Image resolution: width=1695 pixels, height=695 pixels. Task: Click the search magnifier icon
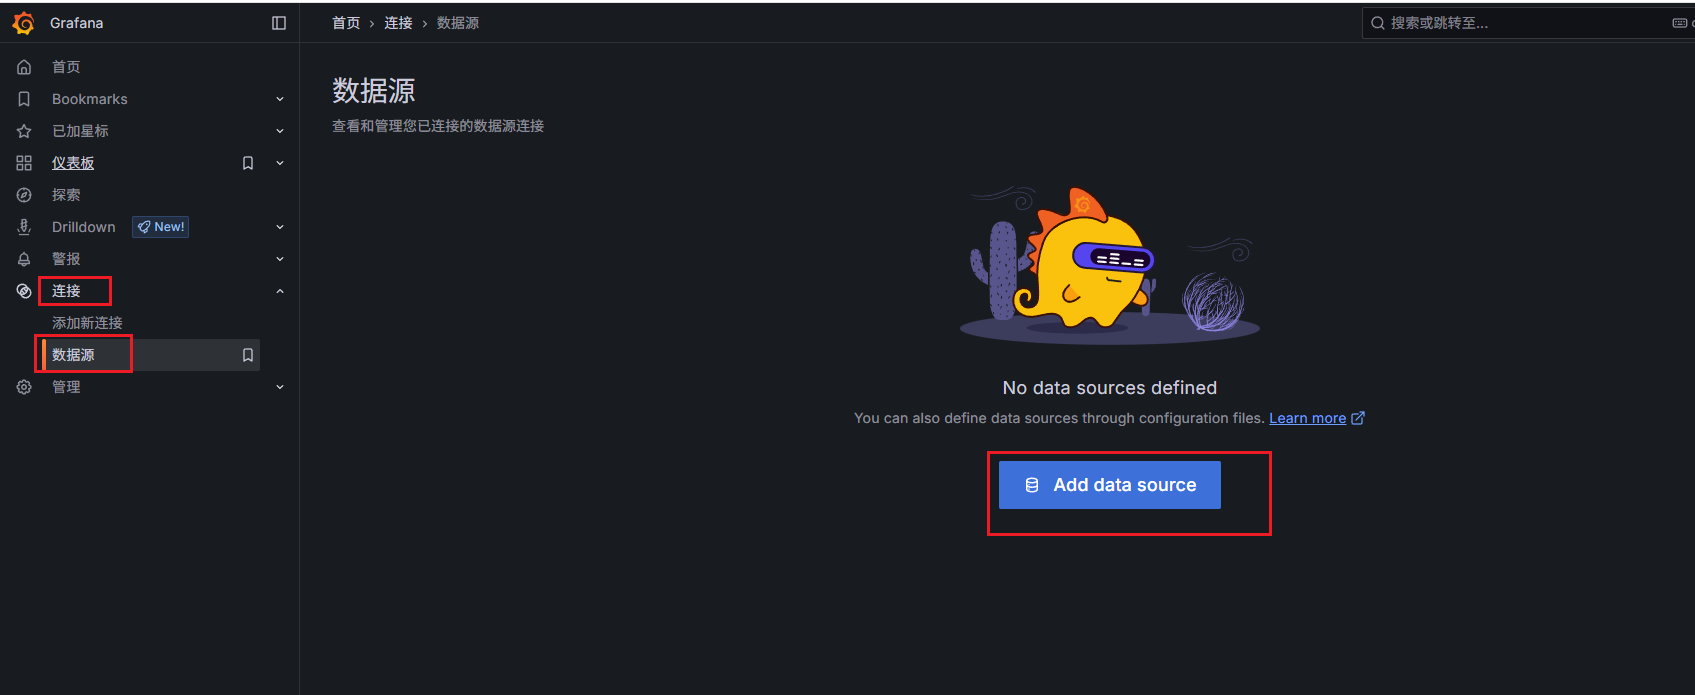(x=1378, y=23)
